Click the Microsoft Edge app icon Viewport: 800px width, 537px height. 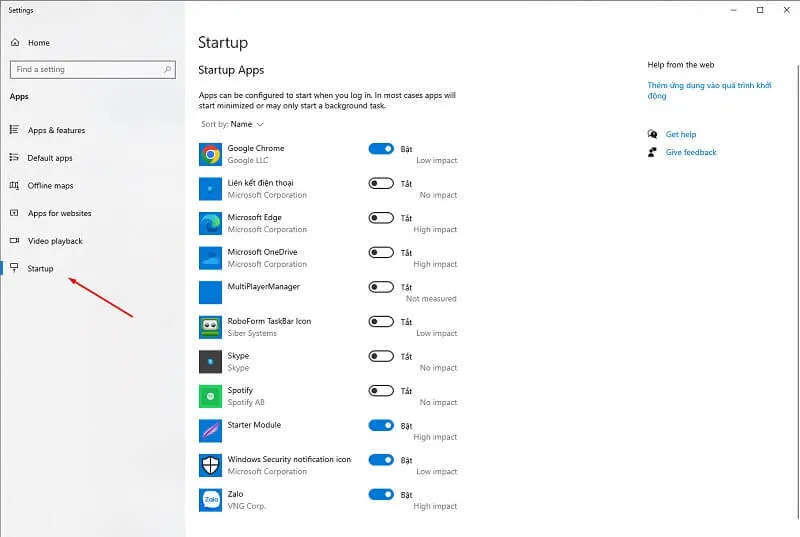click(210, 223)
